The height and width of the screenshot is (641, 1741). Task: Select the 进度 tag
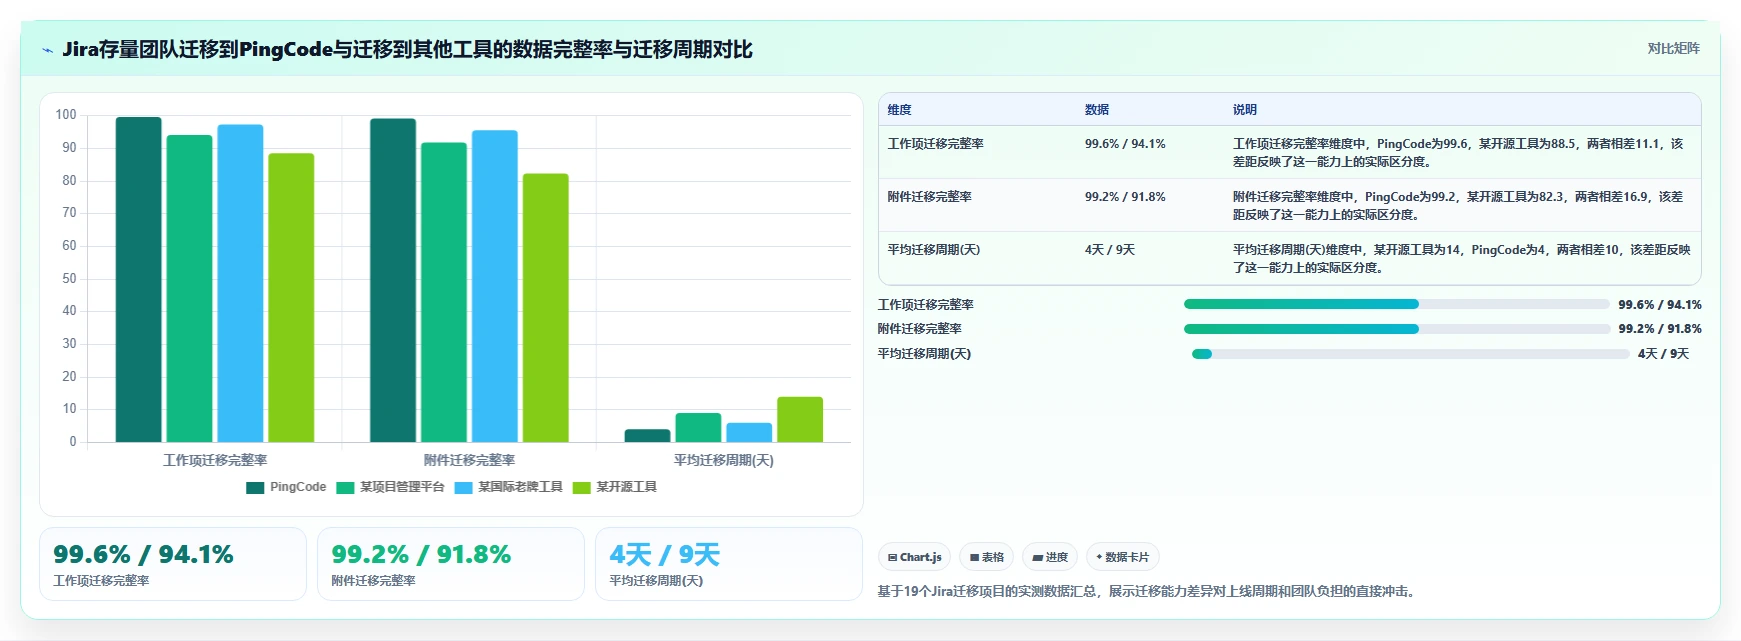[1050, 557]
